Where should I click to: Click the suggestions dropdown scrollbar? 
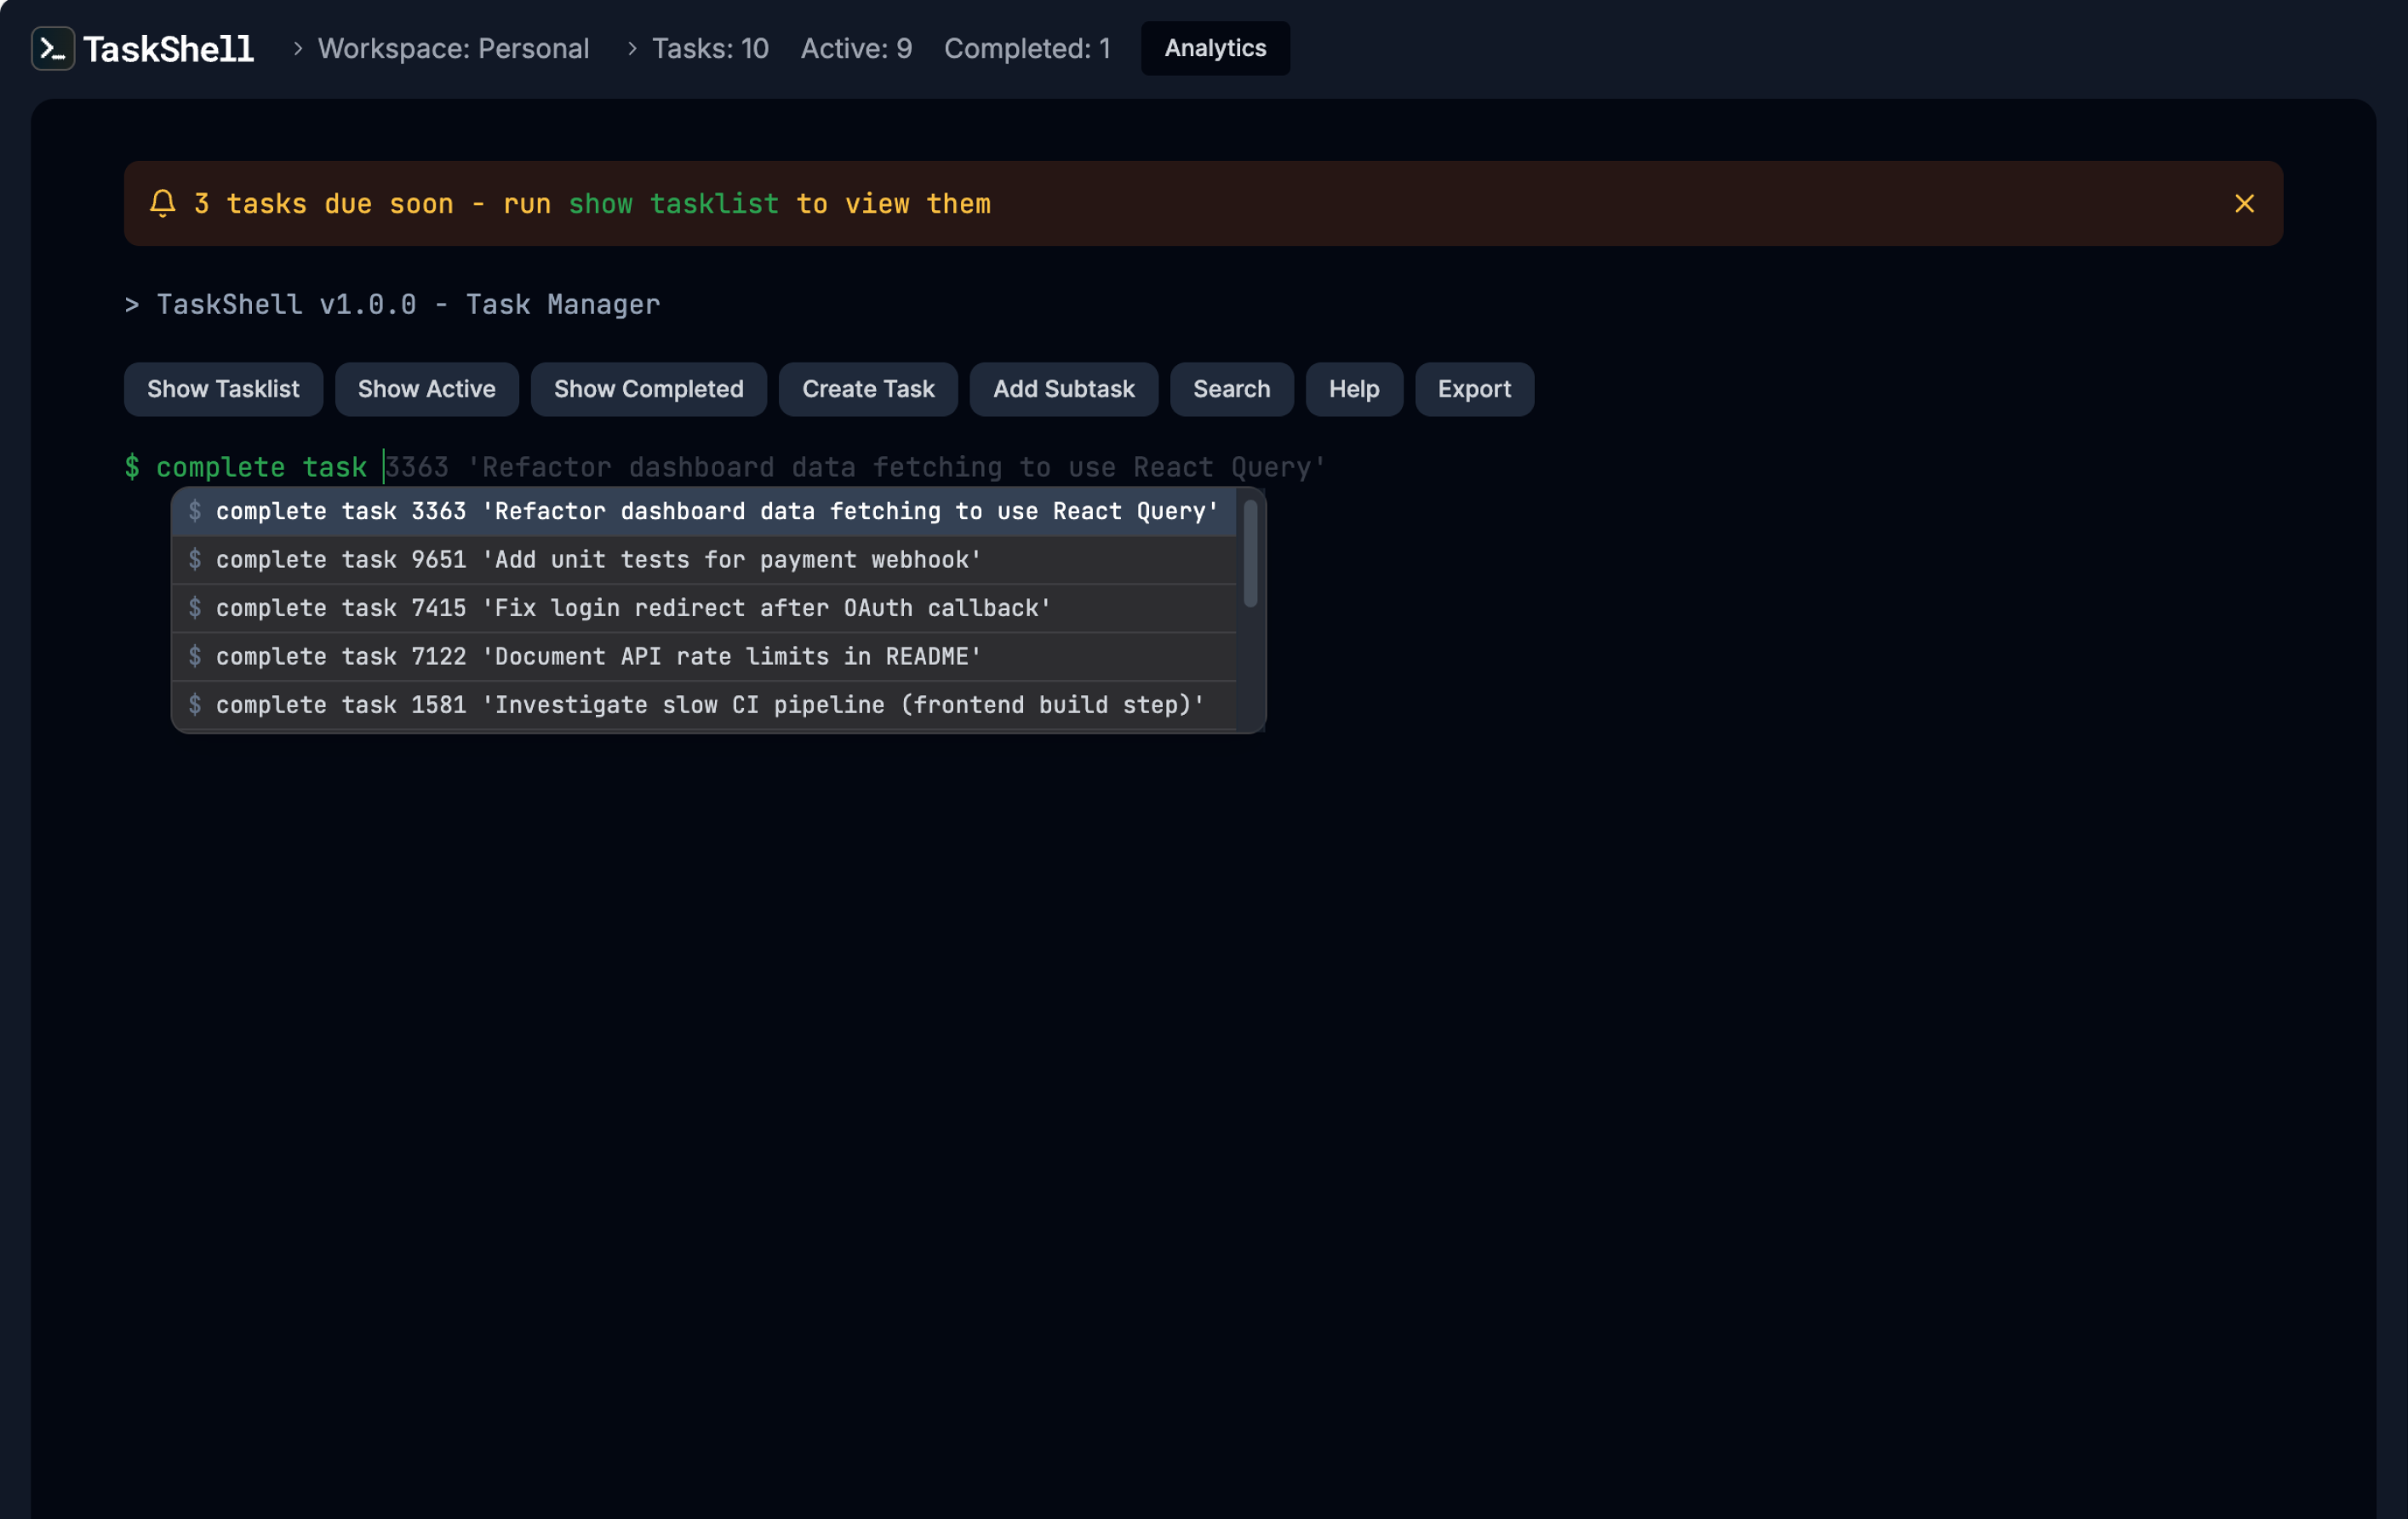click(1250, 555)
